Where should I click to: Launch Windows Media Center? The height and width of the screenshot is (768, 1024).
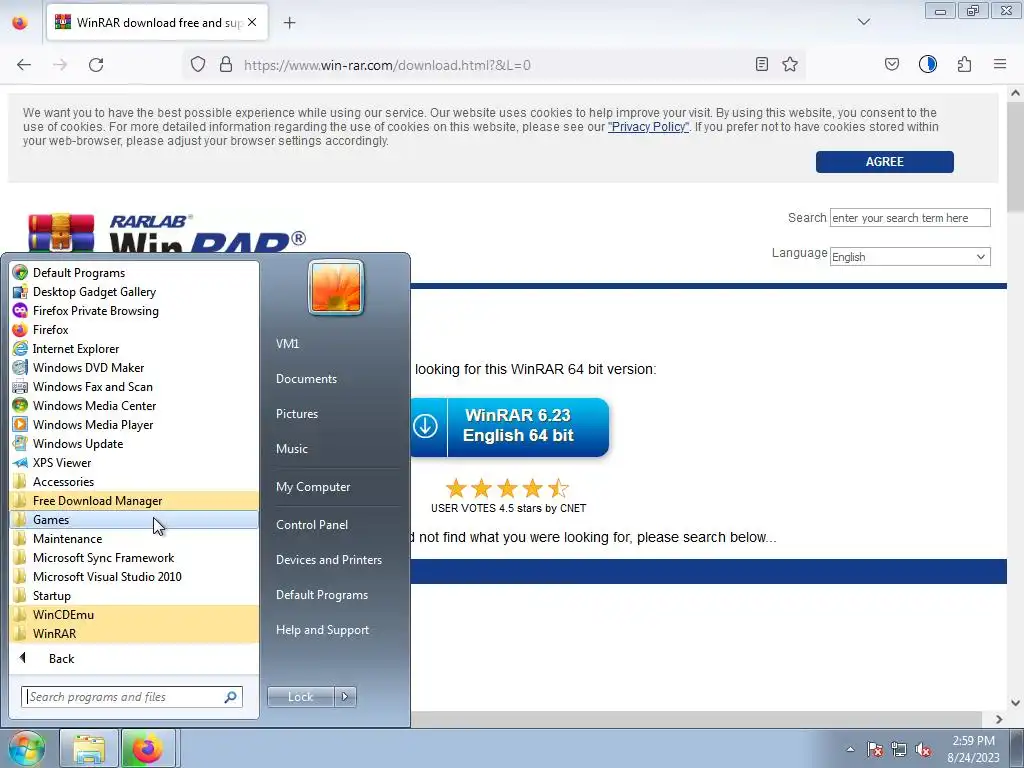coord(134,406)
